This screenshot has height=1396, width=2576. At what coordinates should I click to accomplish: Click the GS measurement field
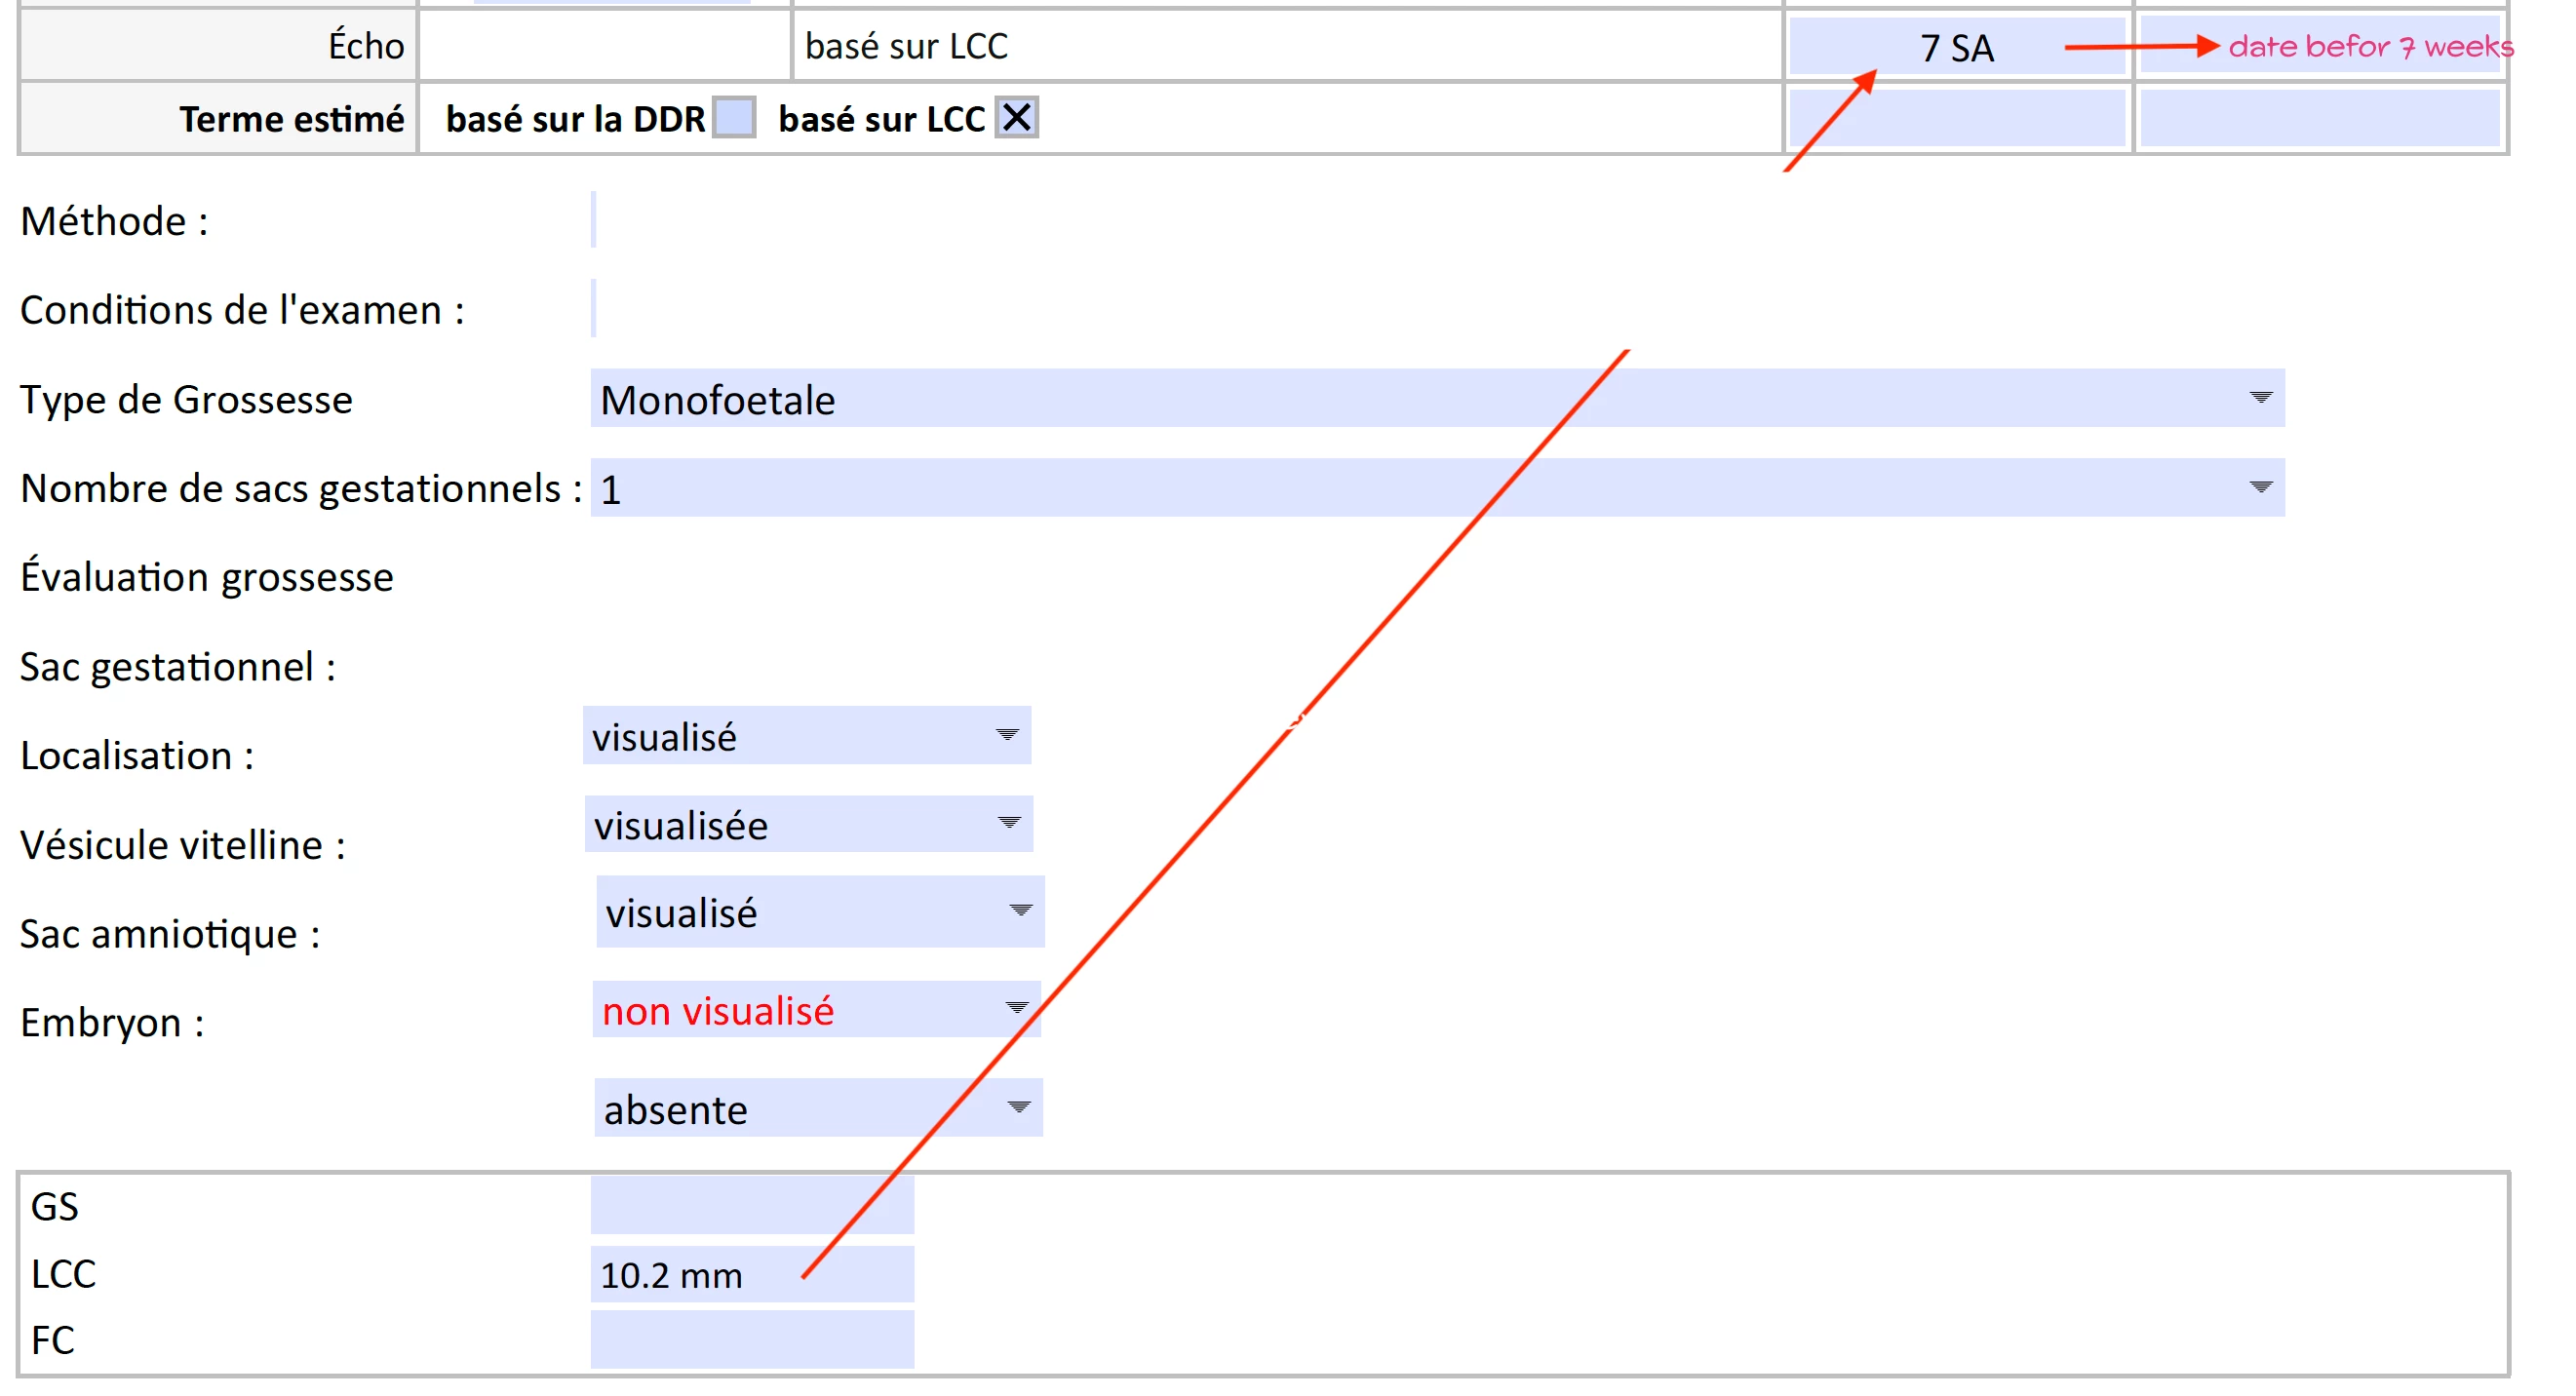pos(751,1205)
